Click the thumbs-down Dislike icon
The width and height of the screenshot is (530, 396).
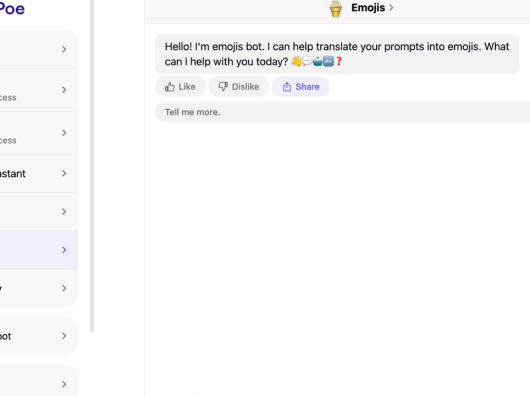[223, 87]
